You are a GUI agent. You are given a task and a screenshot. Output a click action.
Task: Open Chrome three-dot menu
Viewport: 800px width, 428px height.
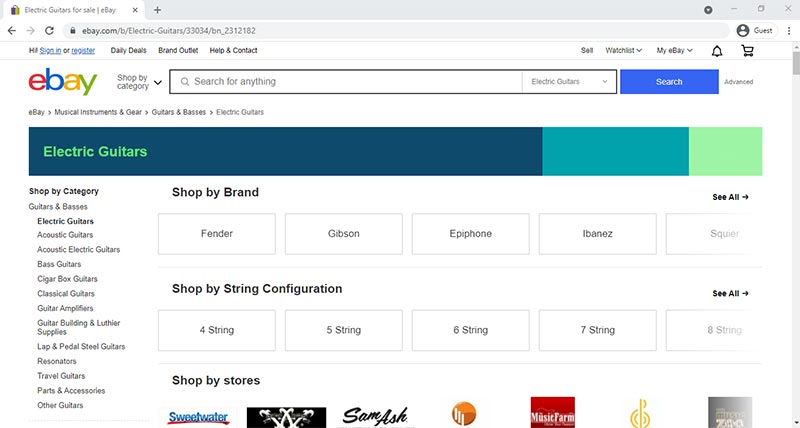tap(789, 31)
